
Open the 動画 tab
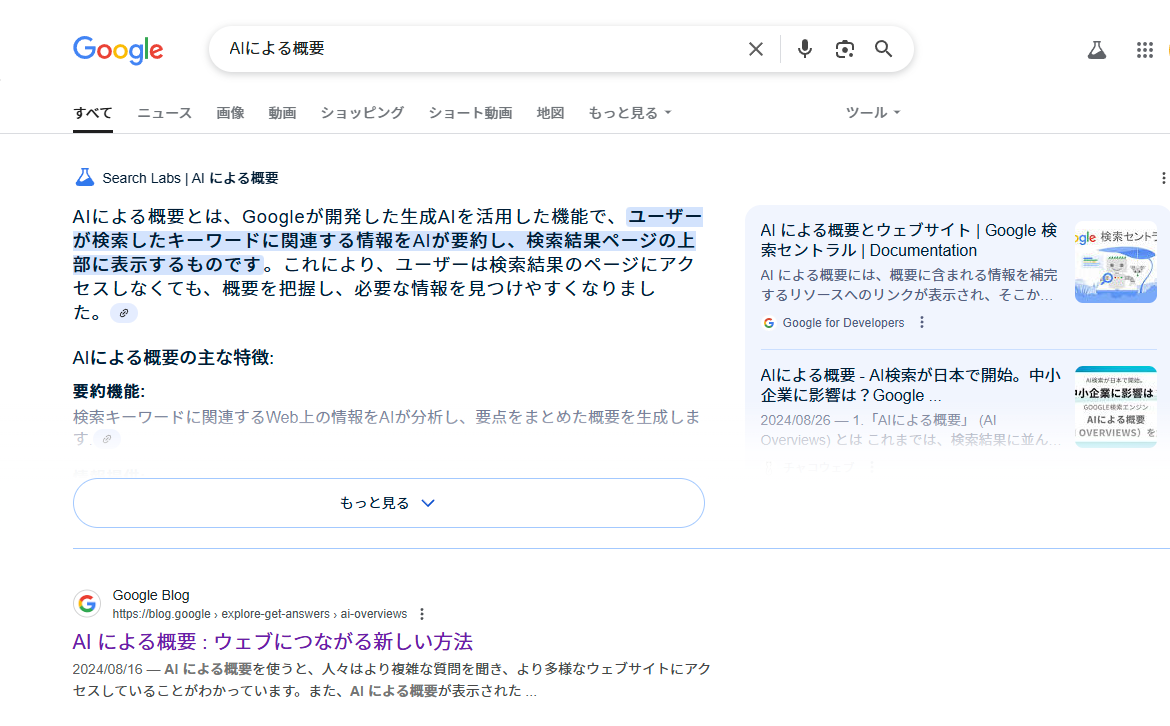tap(282, 113)
